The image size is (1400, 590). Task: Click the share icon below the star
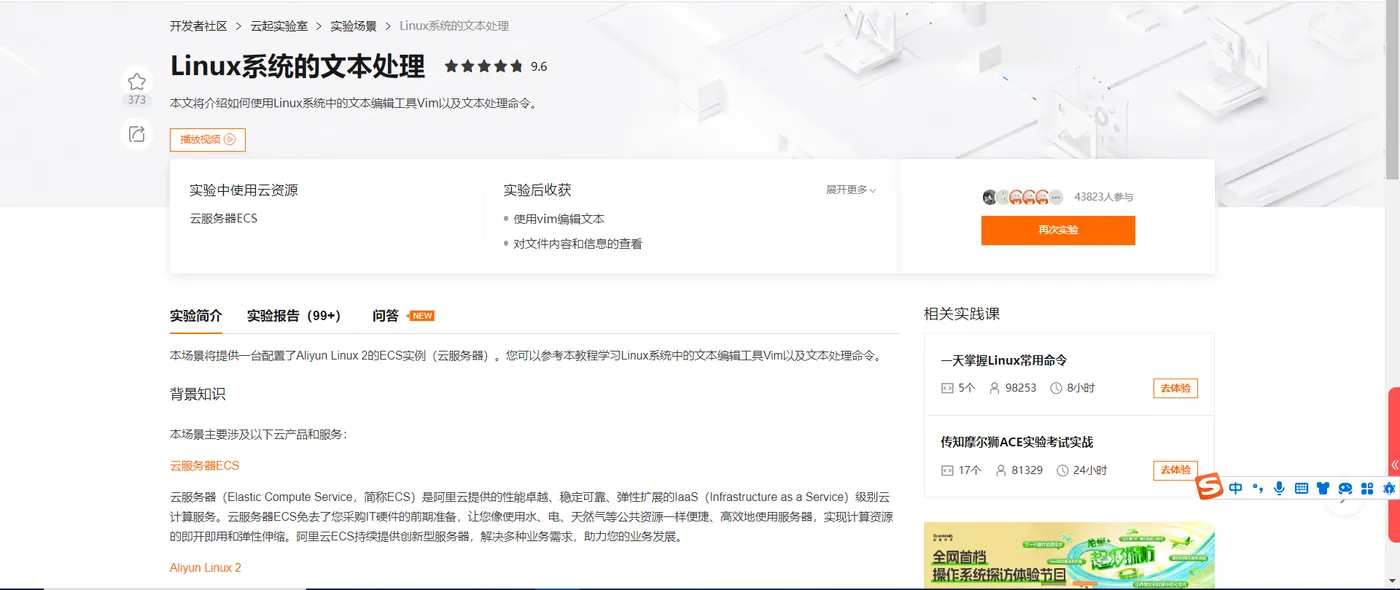pyautogui.click(x=137, y=134)
